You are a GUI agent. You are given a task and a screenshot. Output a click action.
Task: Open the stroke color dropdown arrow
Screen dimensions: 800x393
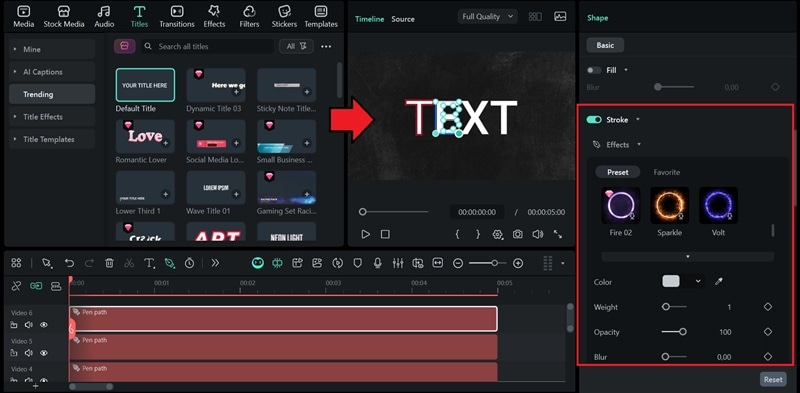tap(697, 281)
